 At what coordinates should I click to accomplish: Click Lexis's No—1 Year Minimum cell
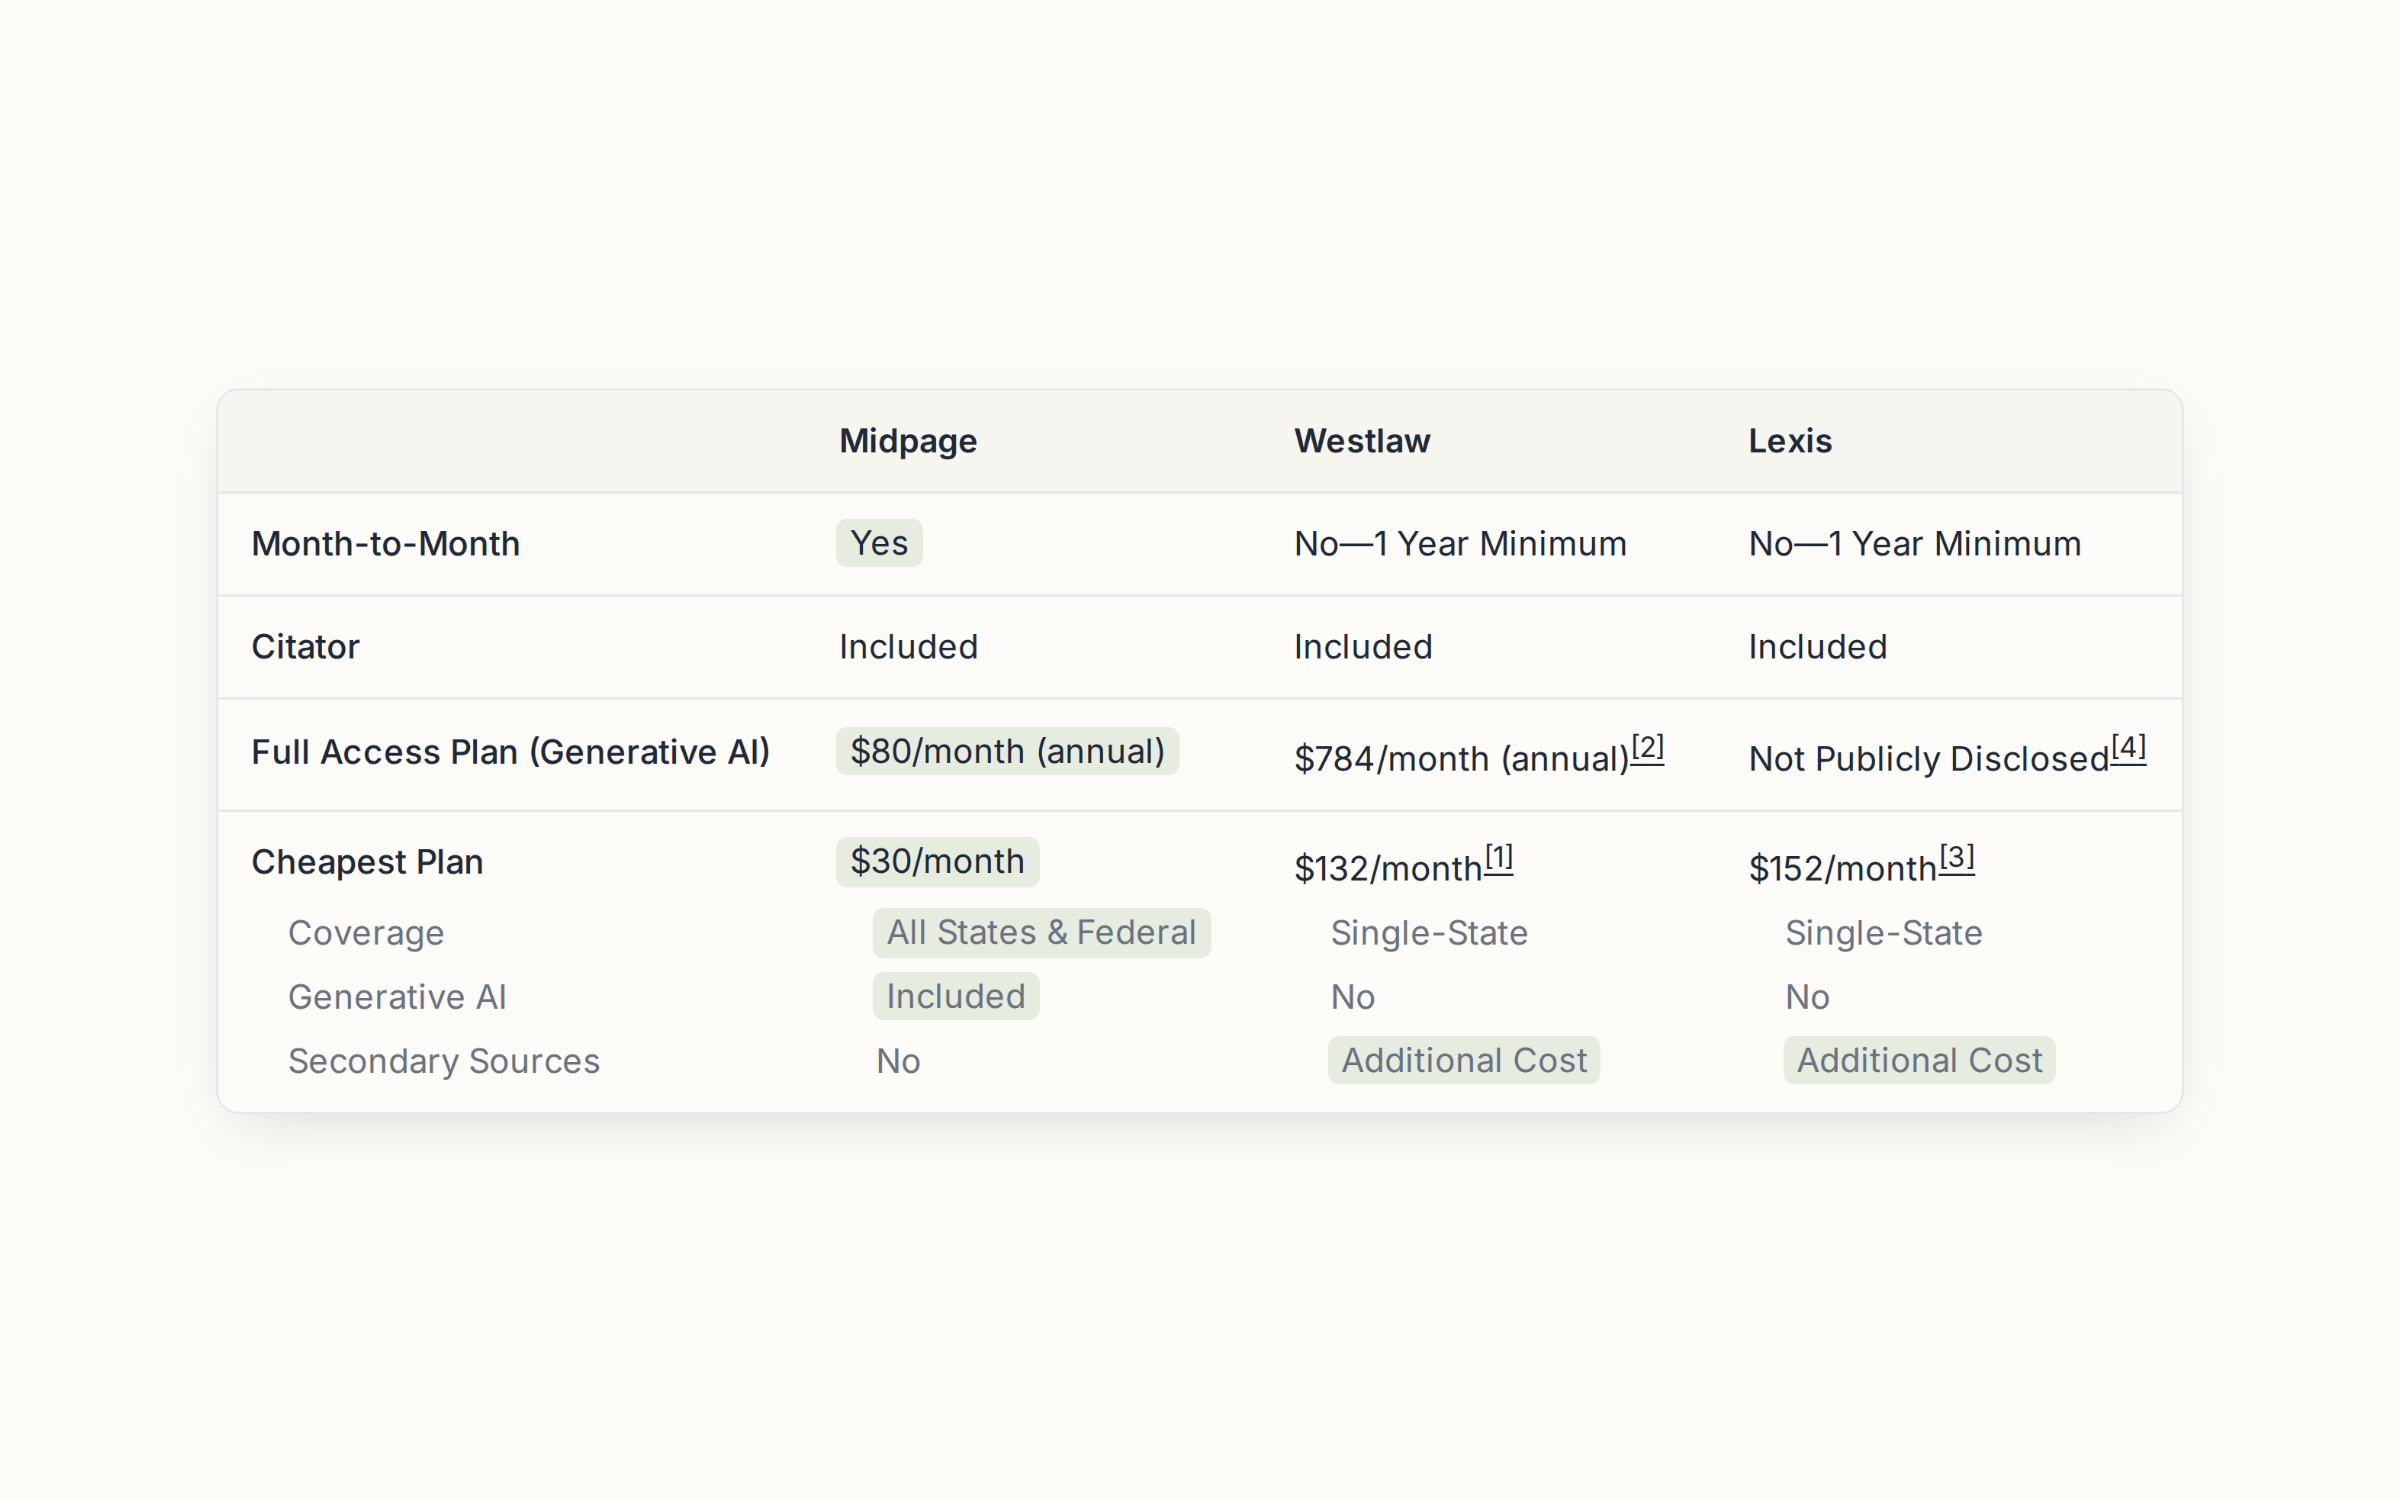pos(1915,544)
